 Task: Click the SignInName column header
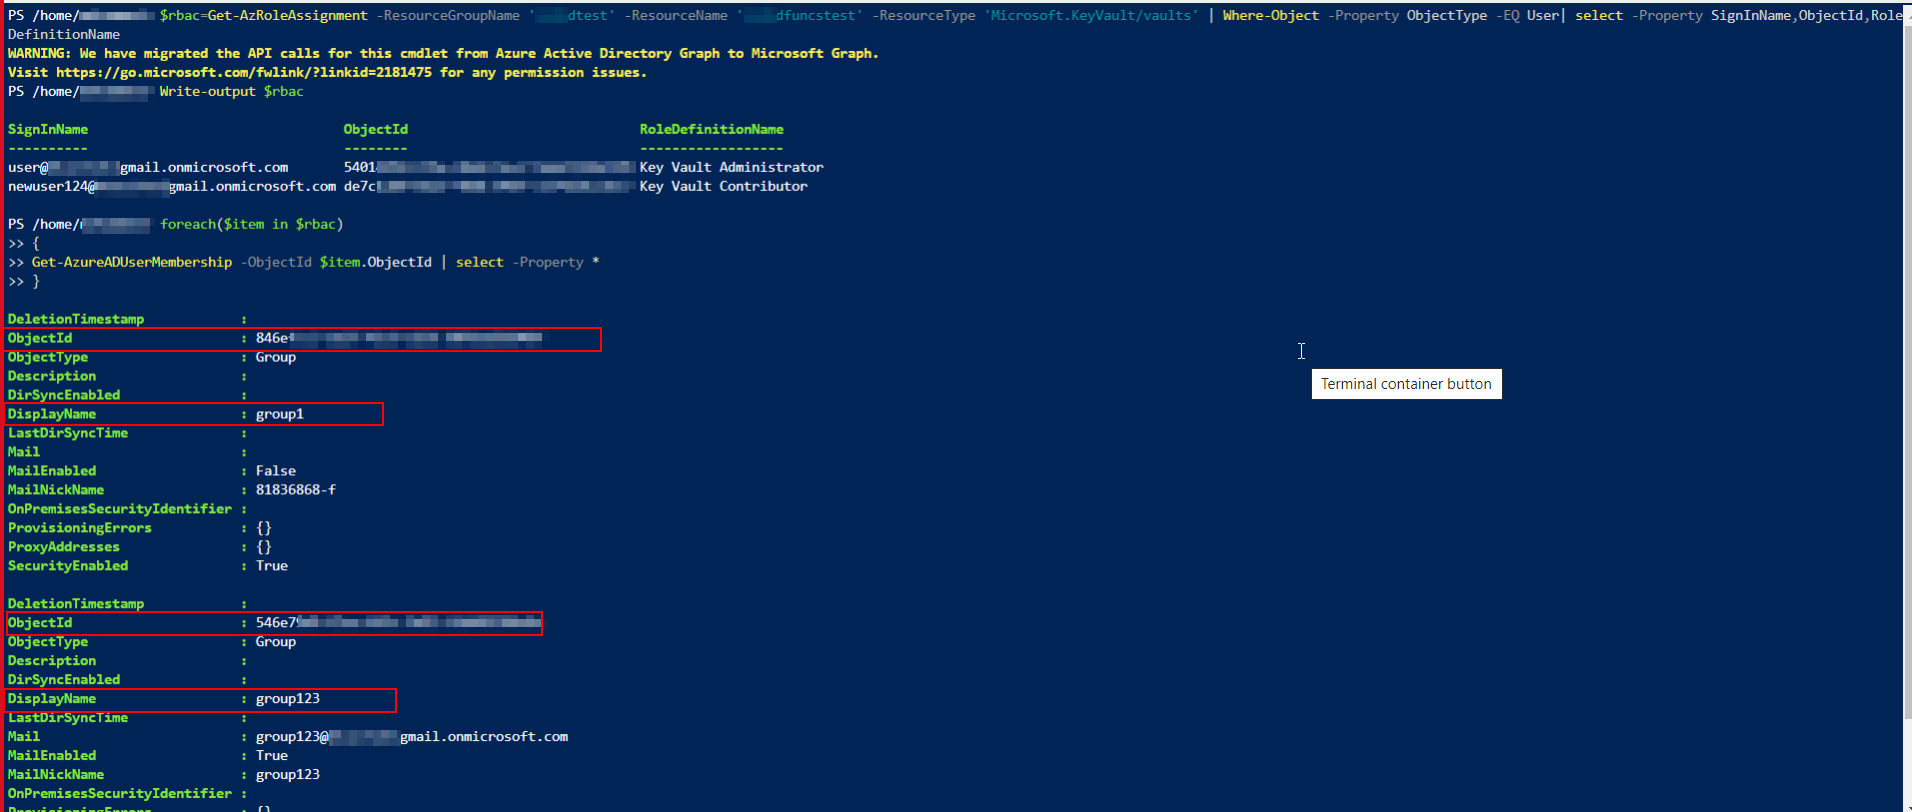click(48, 129)
